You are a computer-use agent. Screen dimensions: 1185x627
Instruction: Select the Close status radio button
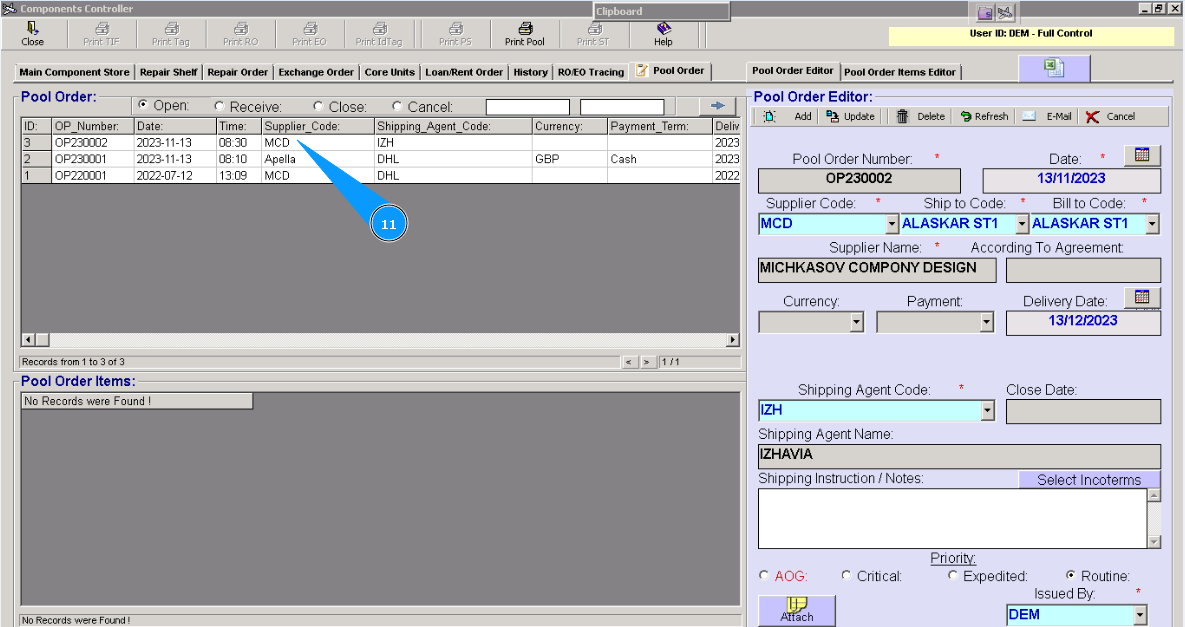pos(318,106)
